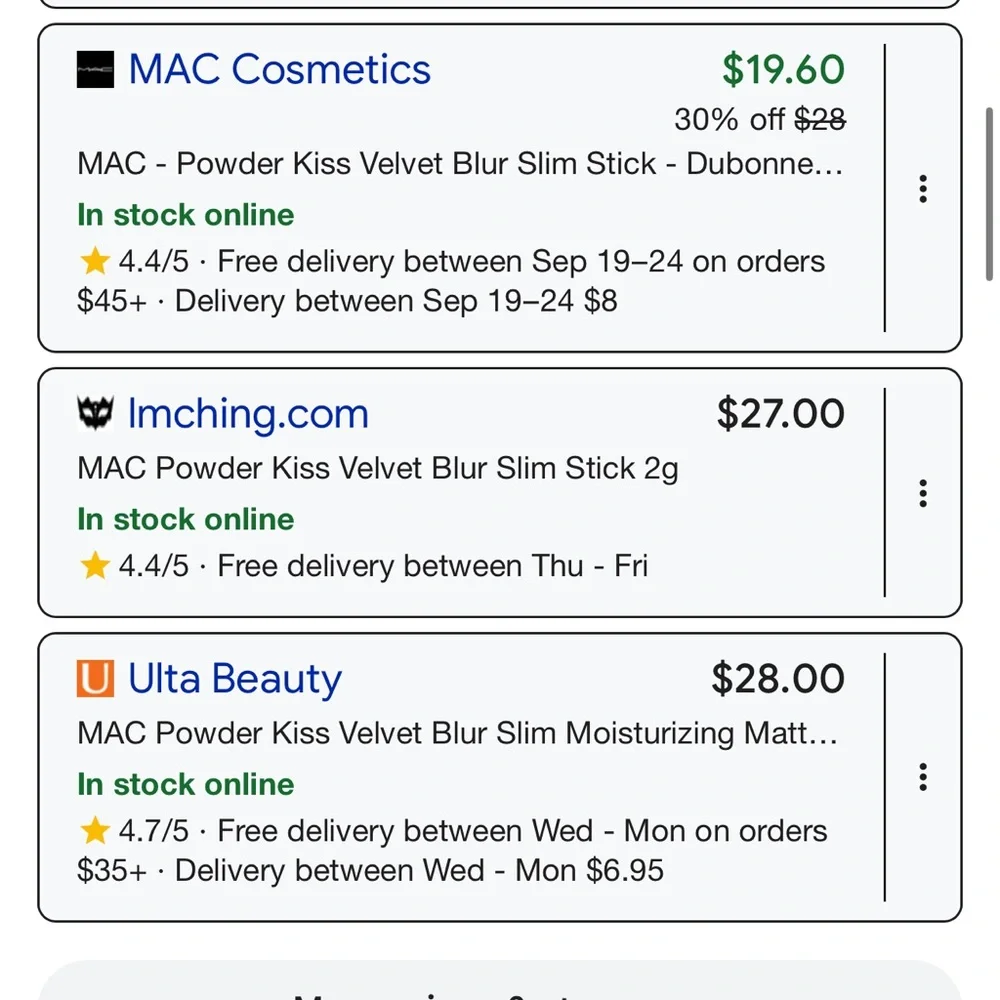Select the $28.00 price from Ulta Beauty
Screen dimensions: 1000x1000
pyautogui.click(x=778, y=679)
